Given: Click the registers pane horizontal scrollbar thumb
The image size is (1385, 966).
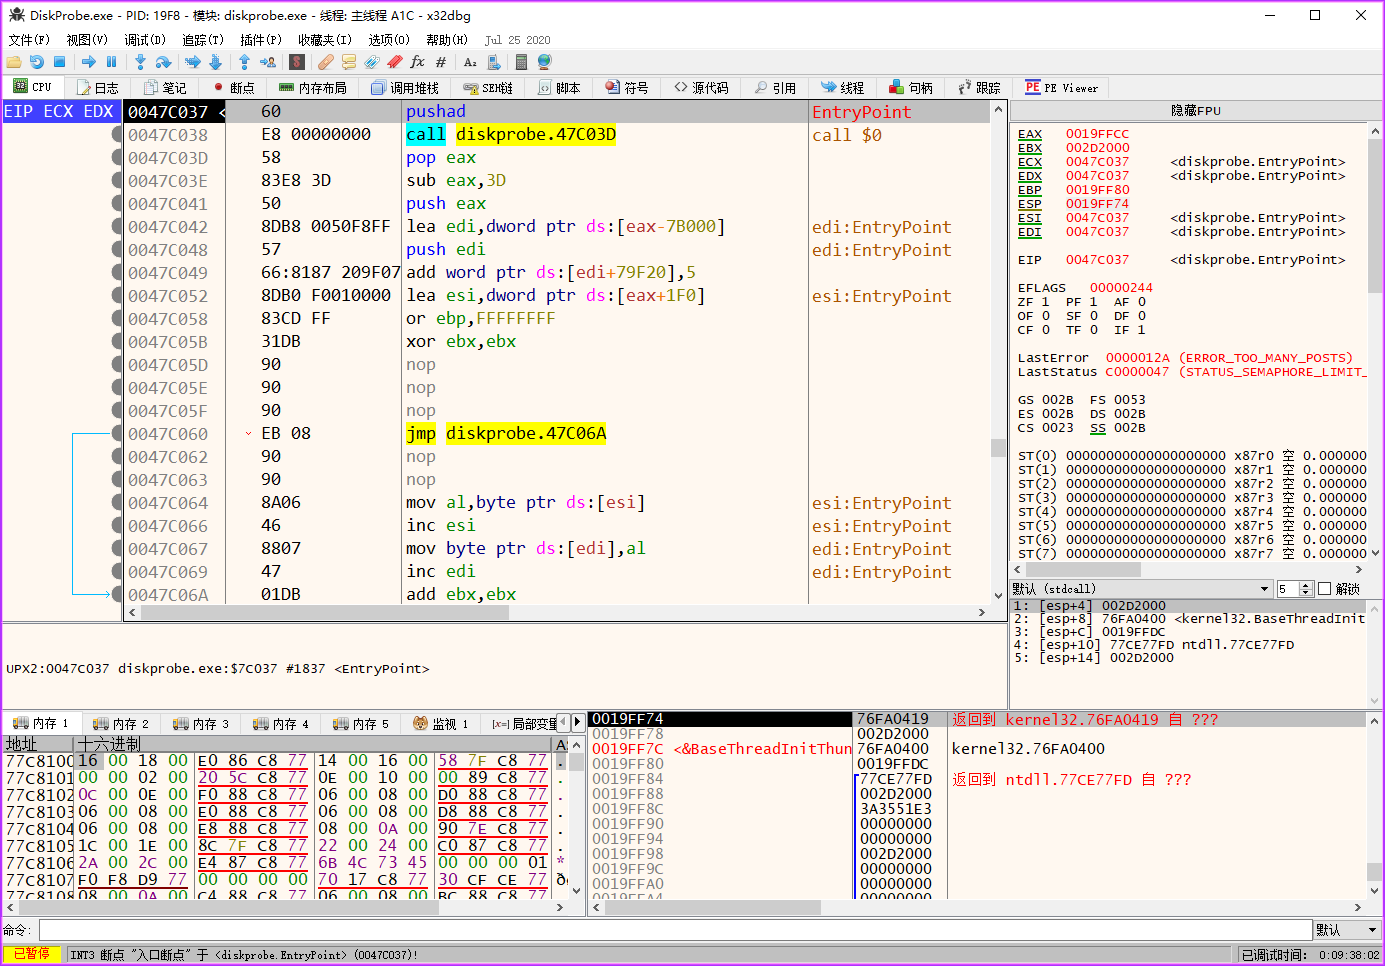Looking at the screenshot, I should pyautogui.click(x=1083, y=569).
